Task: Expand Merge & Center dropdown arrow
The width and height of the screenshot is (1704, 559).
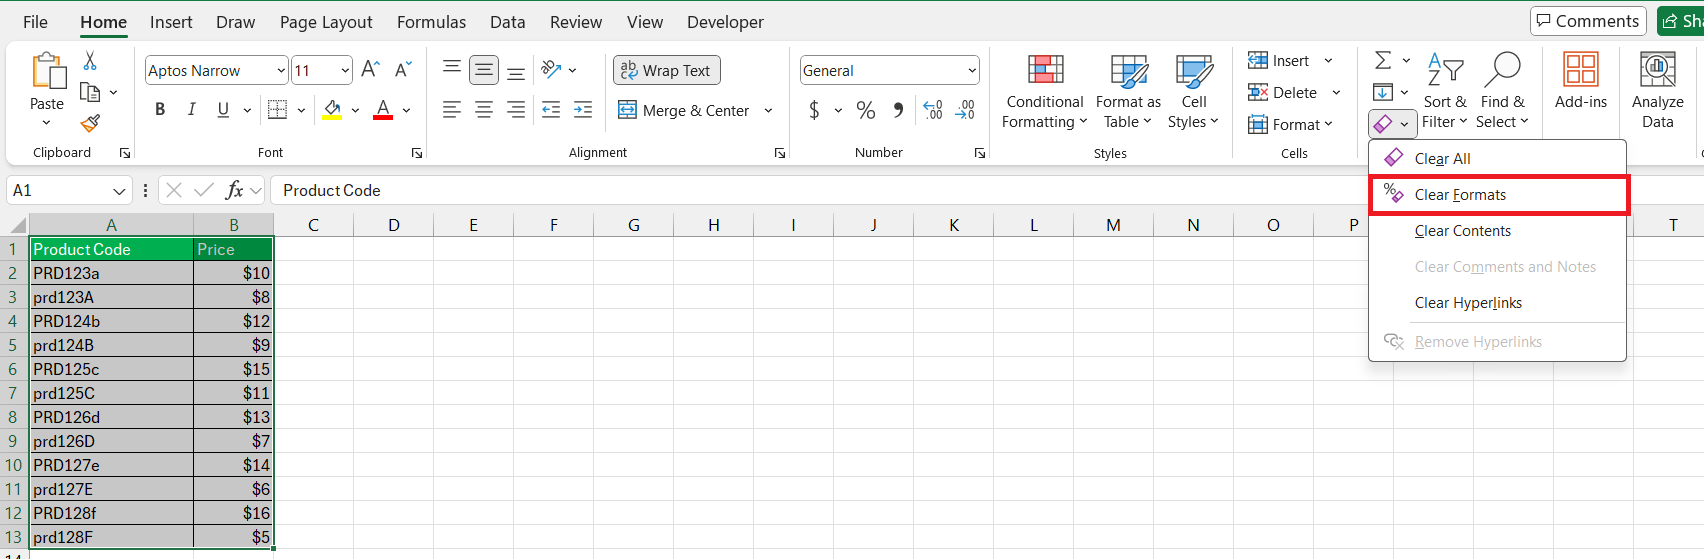Action: tap(768, 110)
